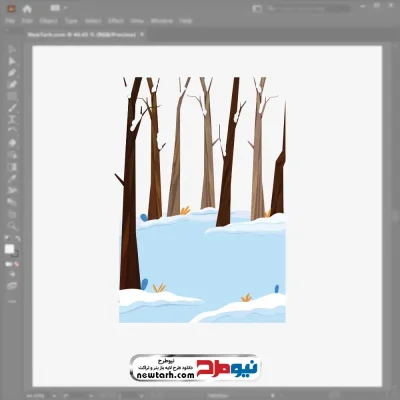Viewport: 400px width, 400px height.
Task: Open the Edit Toolbar three-dots menu
Action: coord(12,302)
